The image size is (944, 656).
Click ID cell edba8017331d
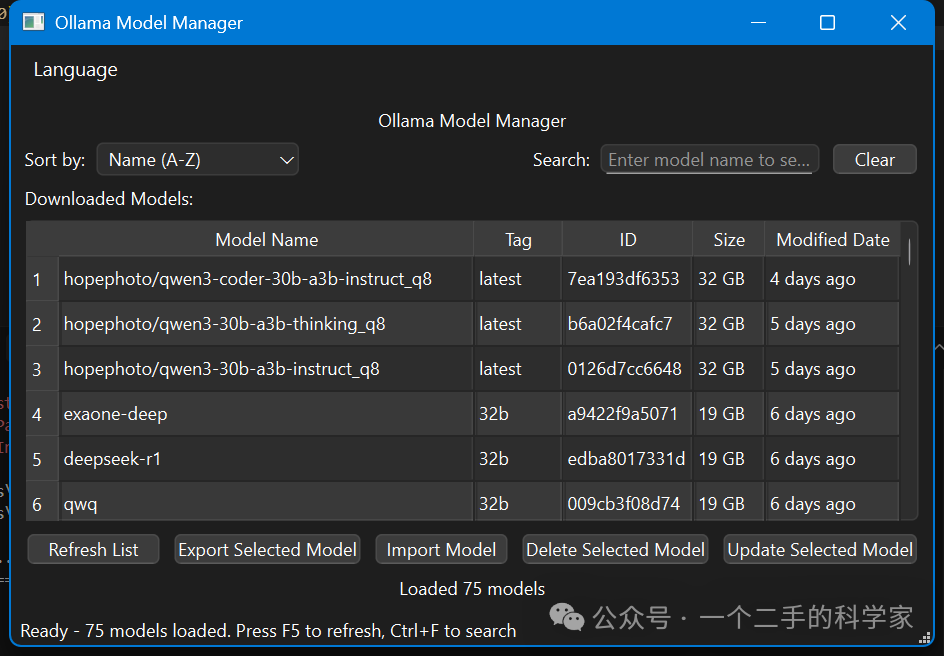pos(627,459)
